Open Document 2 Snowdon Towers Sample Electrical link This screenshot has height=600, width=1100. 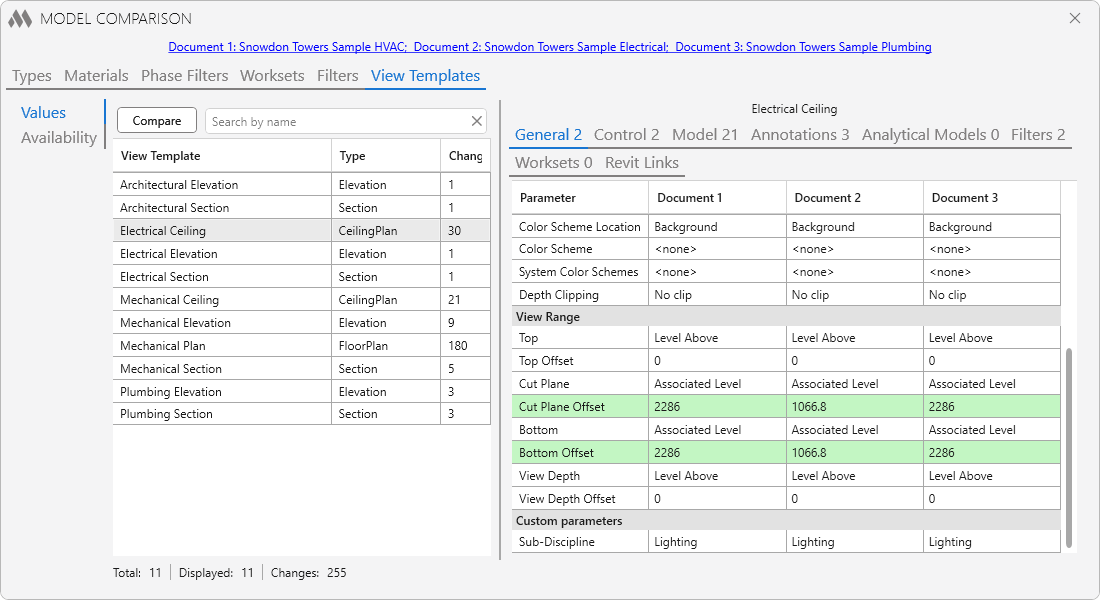[x=541, y=47]
